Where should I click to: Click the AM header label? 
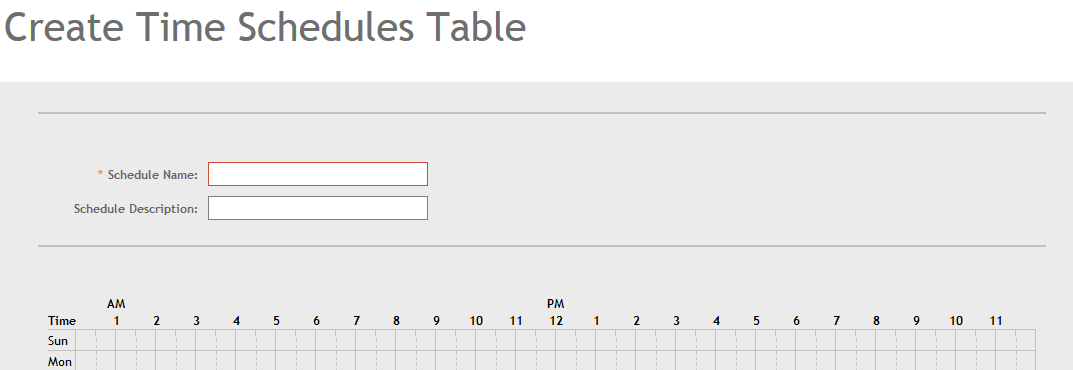[x=116, y=304]
